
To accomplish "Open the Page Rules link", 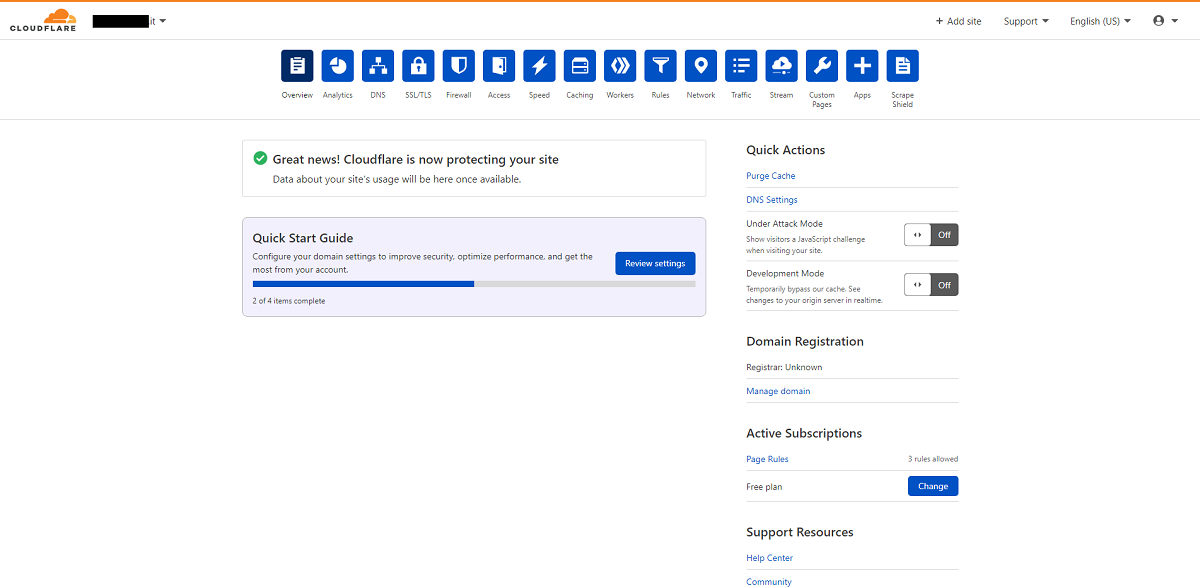I will coord(767,459).
